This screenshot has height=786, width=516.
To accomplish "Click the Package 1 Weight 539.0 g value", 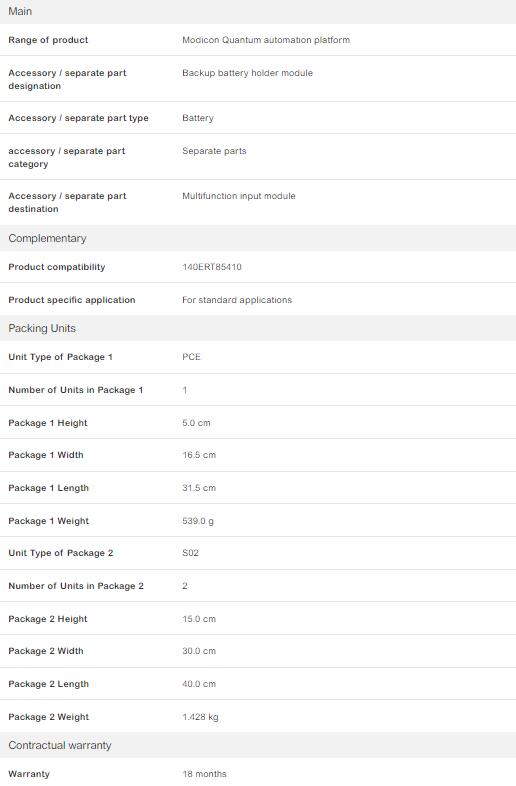I will (x=198, y=521).
